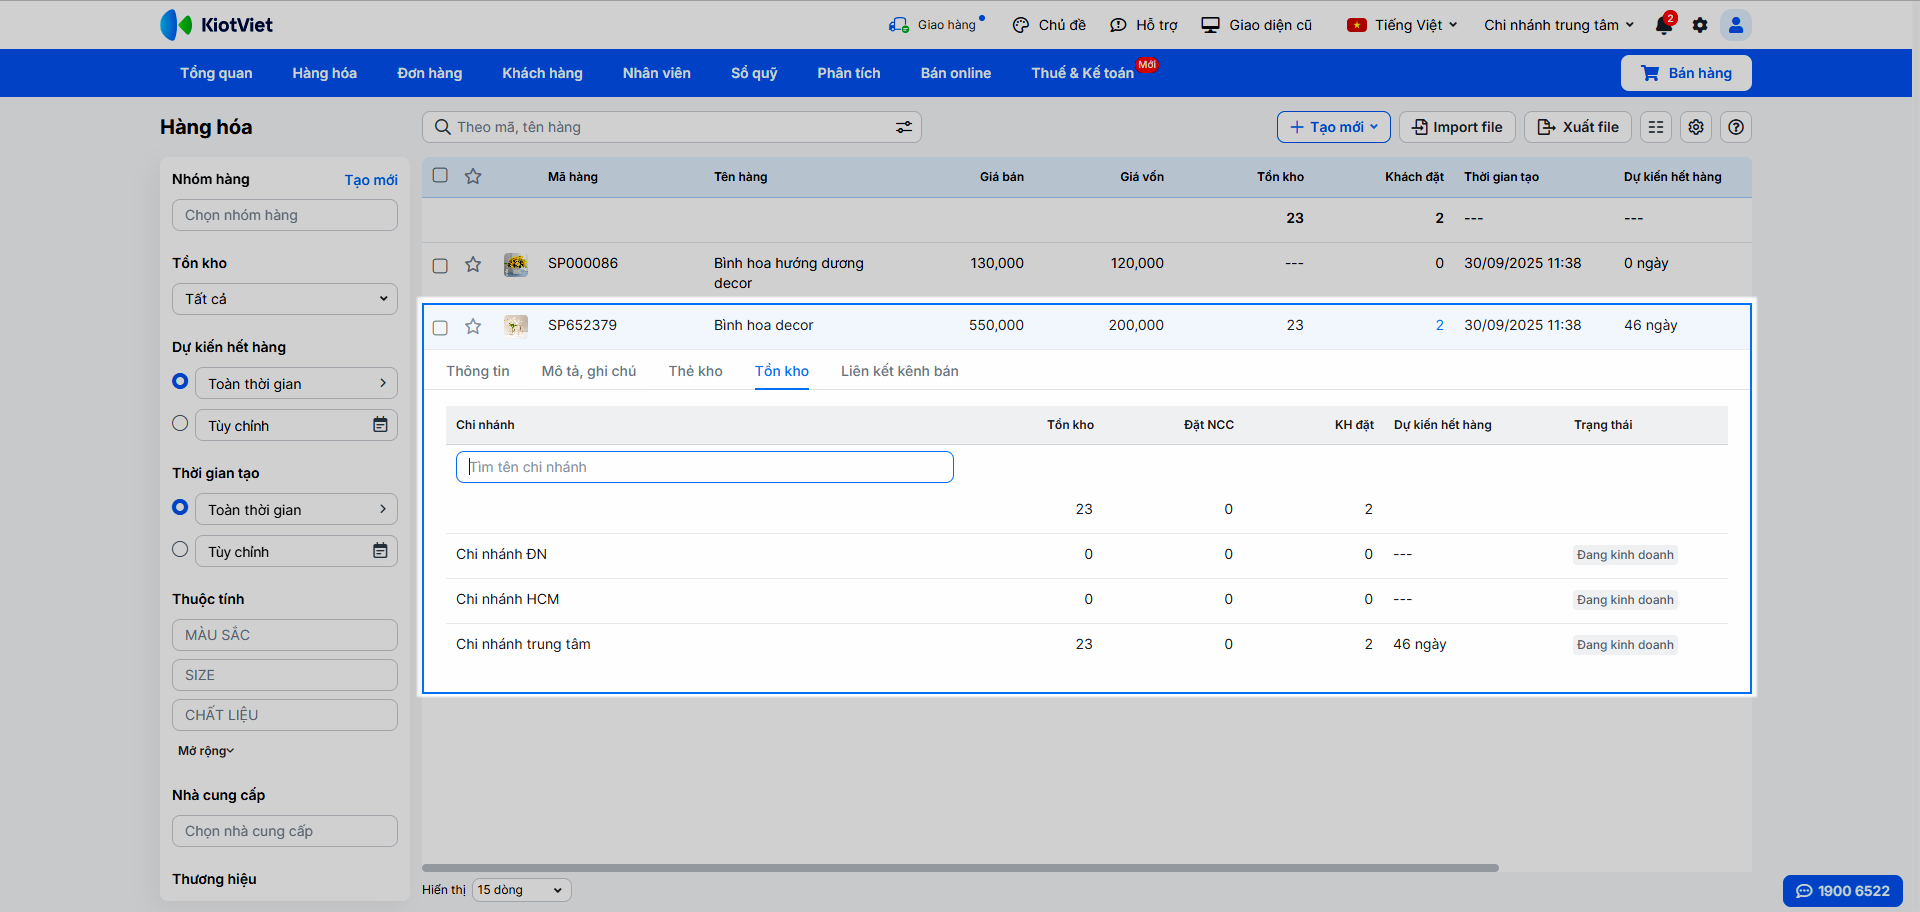Open the 15 dòng rows-per-page dropdown

pos(521,890)
